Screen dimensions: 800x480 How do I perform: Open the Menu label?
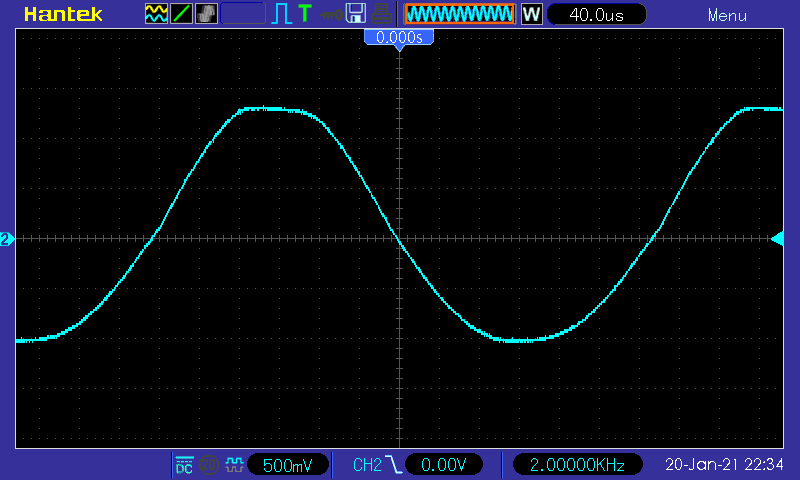pos(727,15)
